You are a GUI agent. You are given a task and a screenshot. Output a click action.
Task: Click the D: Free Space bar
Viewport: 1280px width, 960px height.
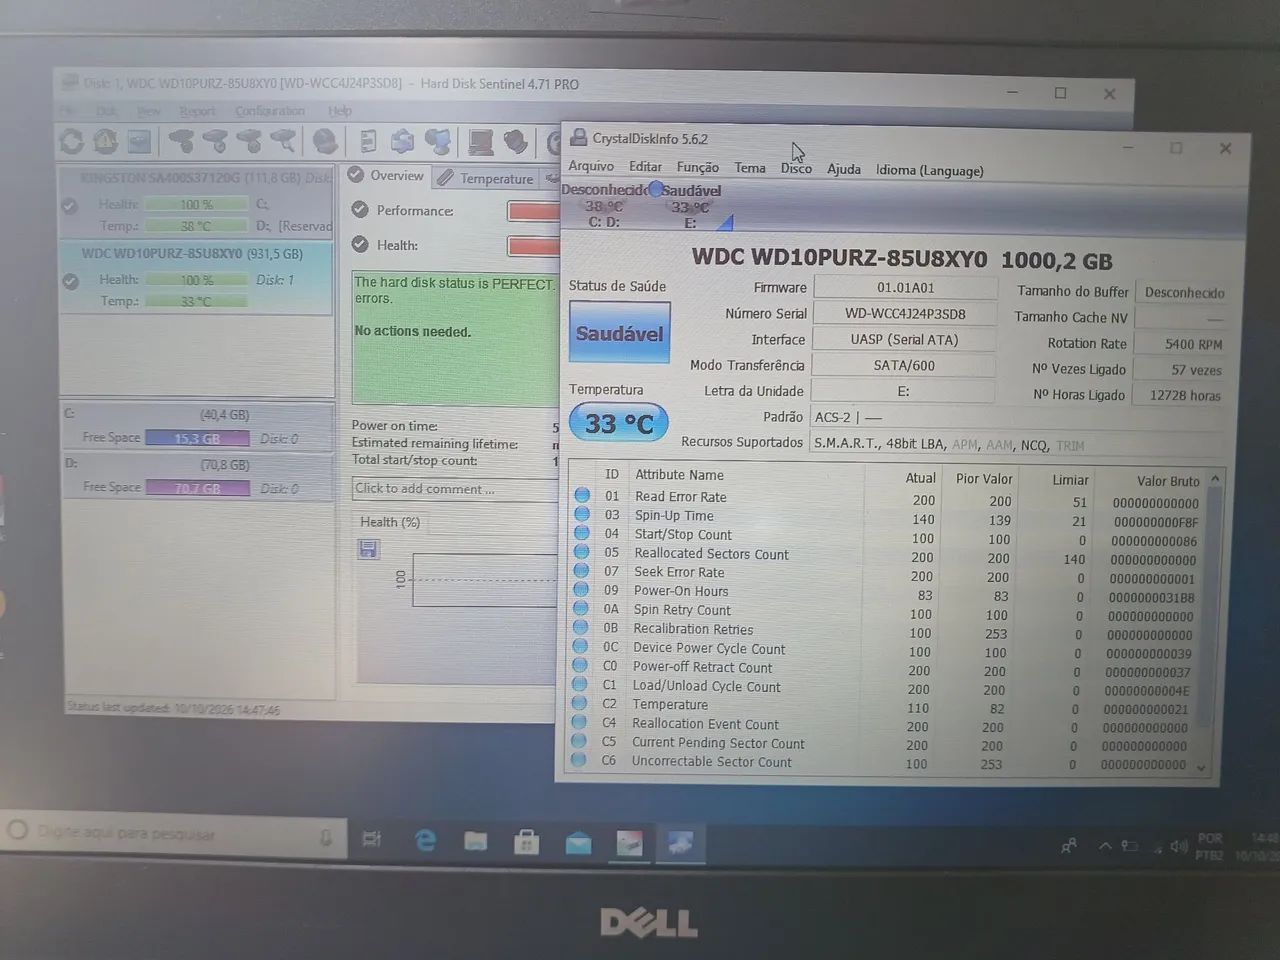tap(197, 488)
